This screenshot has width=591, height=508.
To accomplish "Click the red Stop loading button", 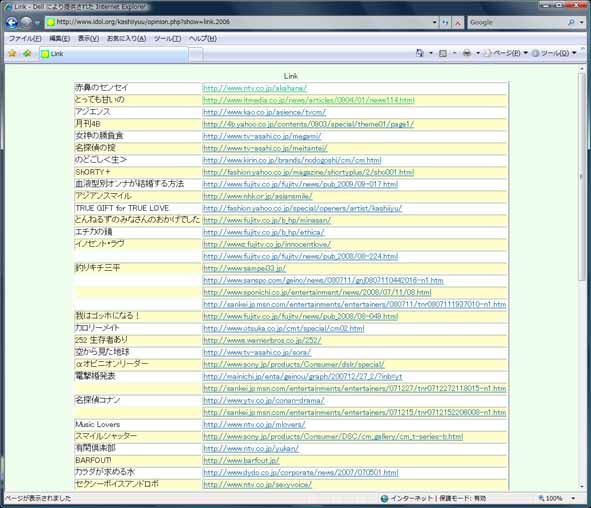I will (458, 23).
